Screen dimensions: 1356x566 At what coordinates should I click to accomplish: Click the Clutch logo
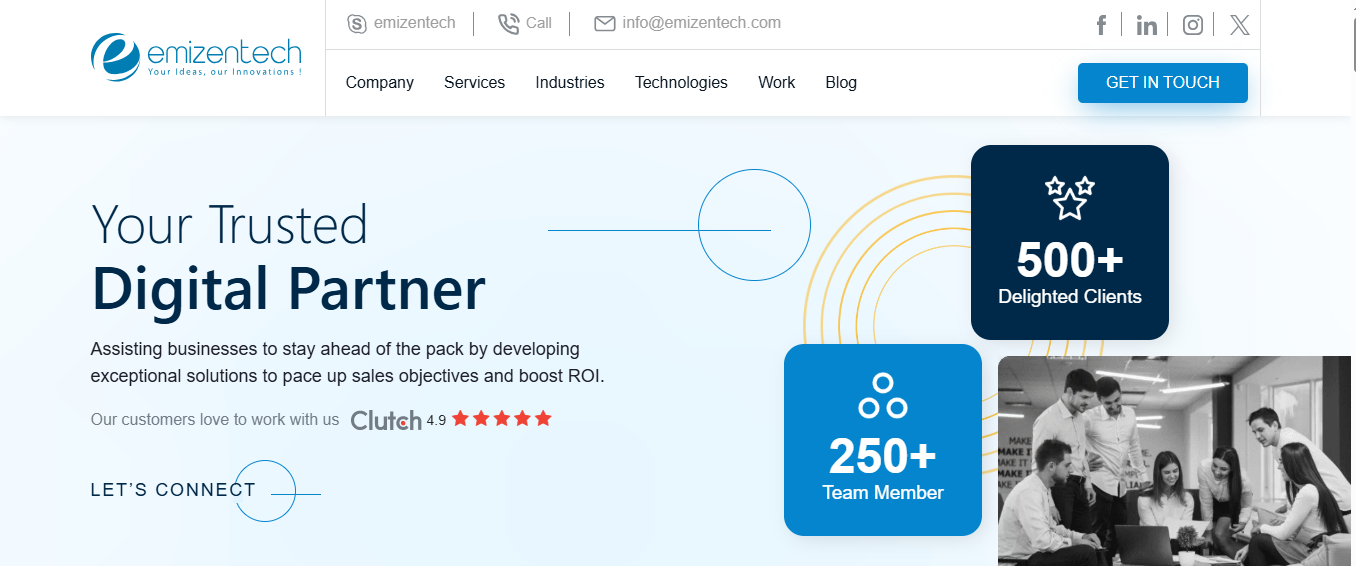coord(386,420)
